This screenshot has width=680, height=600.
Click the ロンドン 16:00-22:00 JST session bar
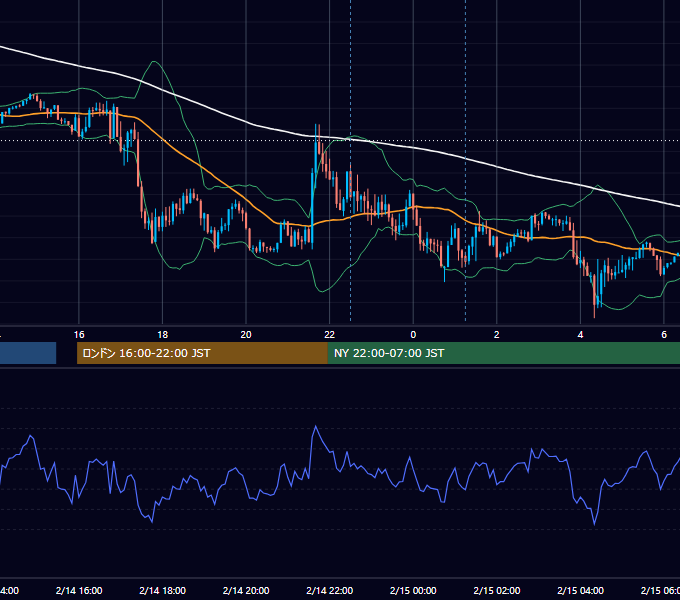click(x=202, y=353)
